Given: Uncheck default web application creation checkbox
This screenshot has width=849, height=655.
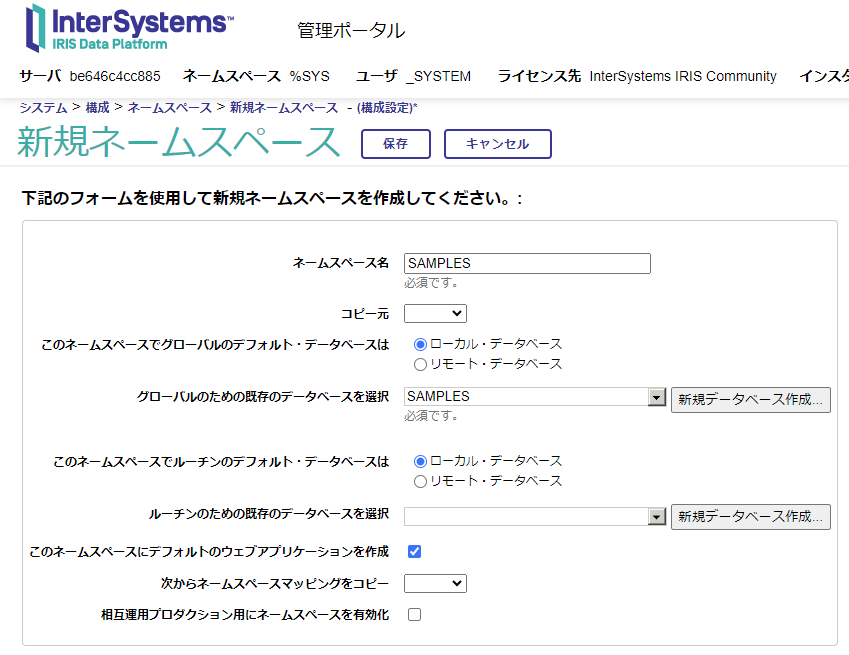Looking at the screenshot, I should (x=415, y=551).
